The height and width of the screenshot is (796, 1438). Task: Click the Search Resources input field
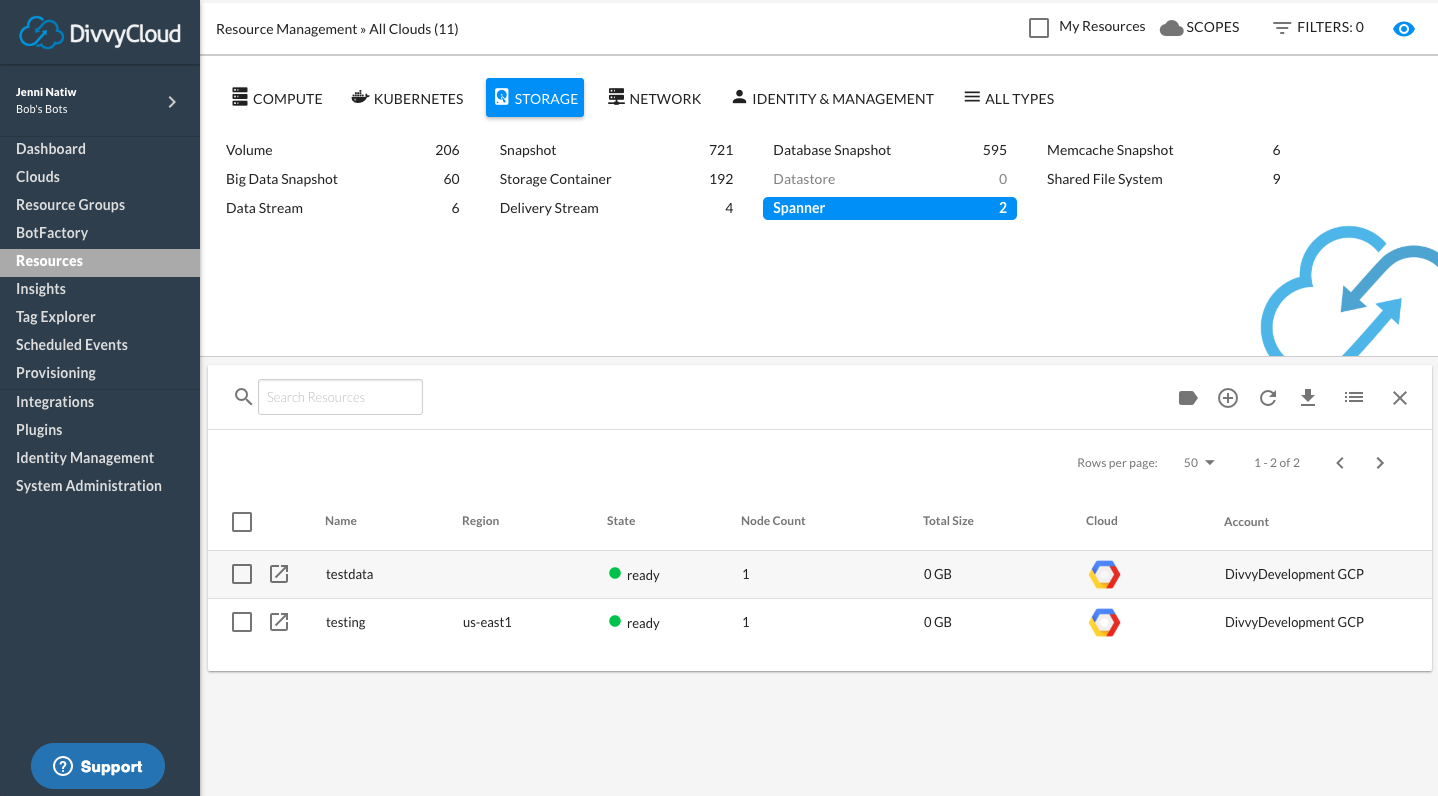click(340, 397)
